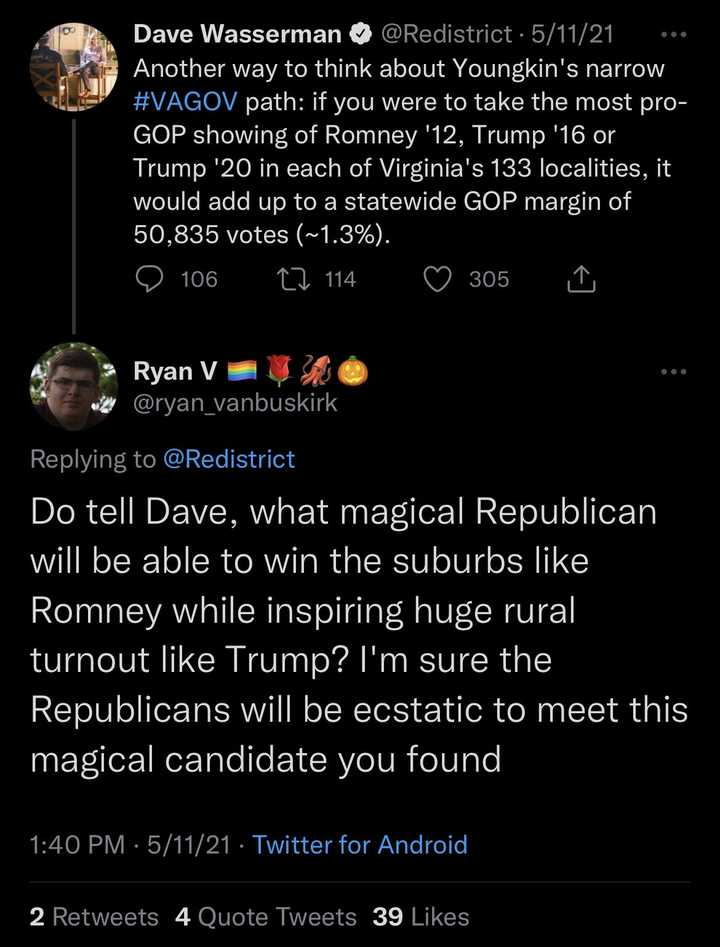This screenshot has height=947, width=720.
Task: Click the Twitter for Android source link
Action: click(360, 844)
